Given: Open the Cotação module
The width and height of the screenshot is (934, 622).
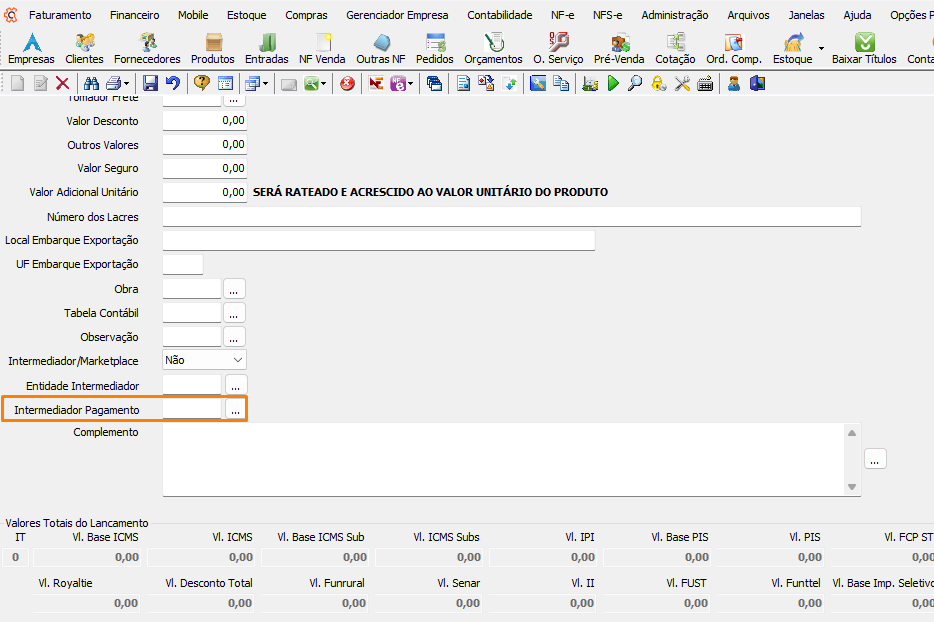Looking at the screenshot, I should [x=675, y=49].
